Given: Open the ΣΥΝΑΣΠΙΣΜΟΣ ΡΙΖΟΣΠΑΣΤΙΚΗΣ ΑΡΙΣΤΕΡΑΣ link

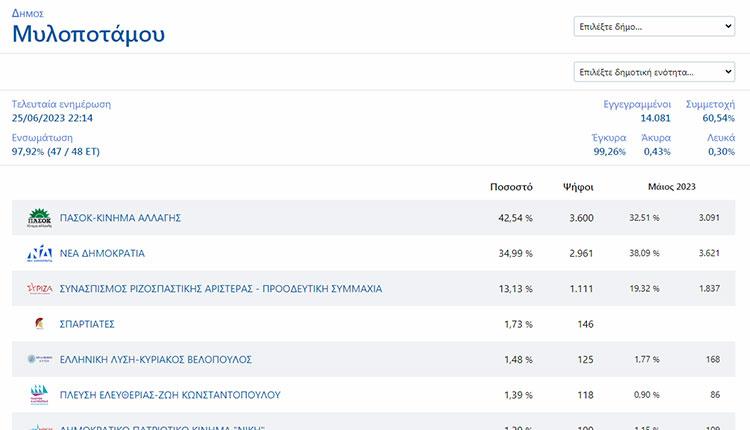Looking at the screenshot, I should coord(220,289).
